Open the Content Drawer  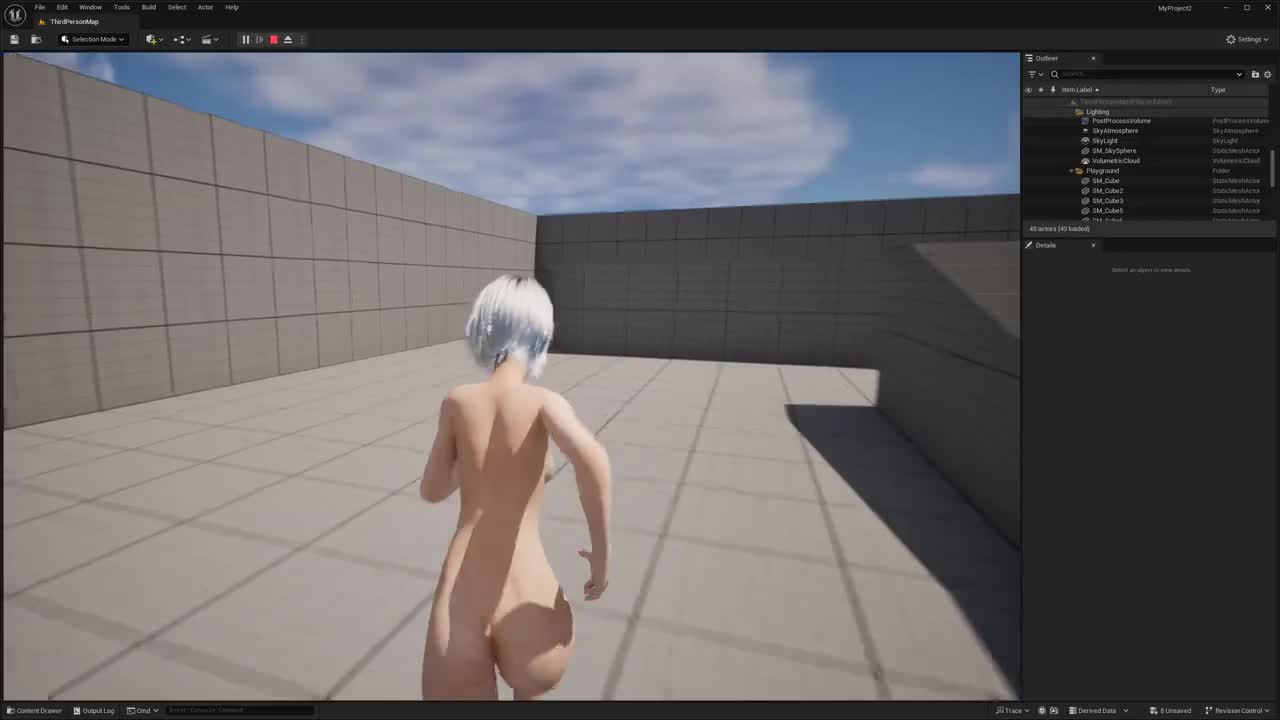point(36,710)
